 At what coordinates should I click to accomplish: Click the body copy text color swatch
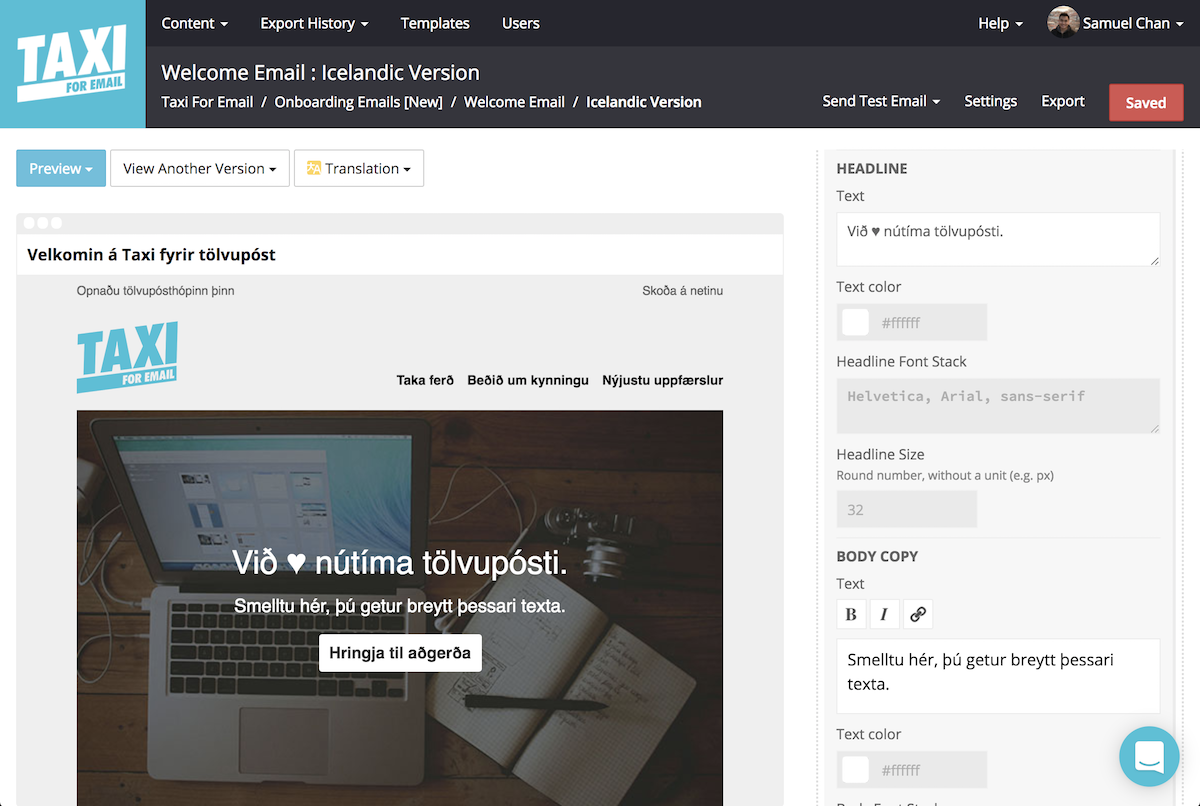coord(856,769)
